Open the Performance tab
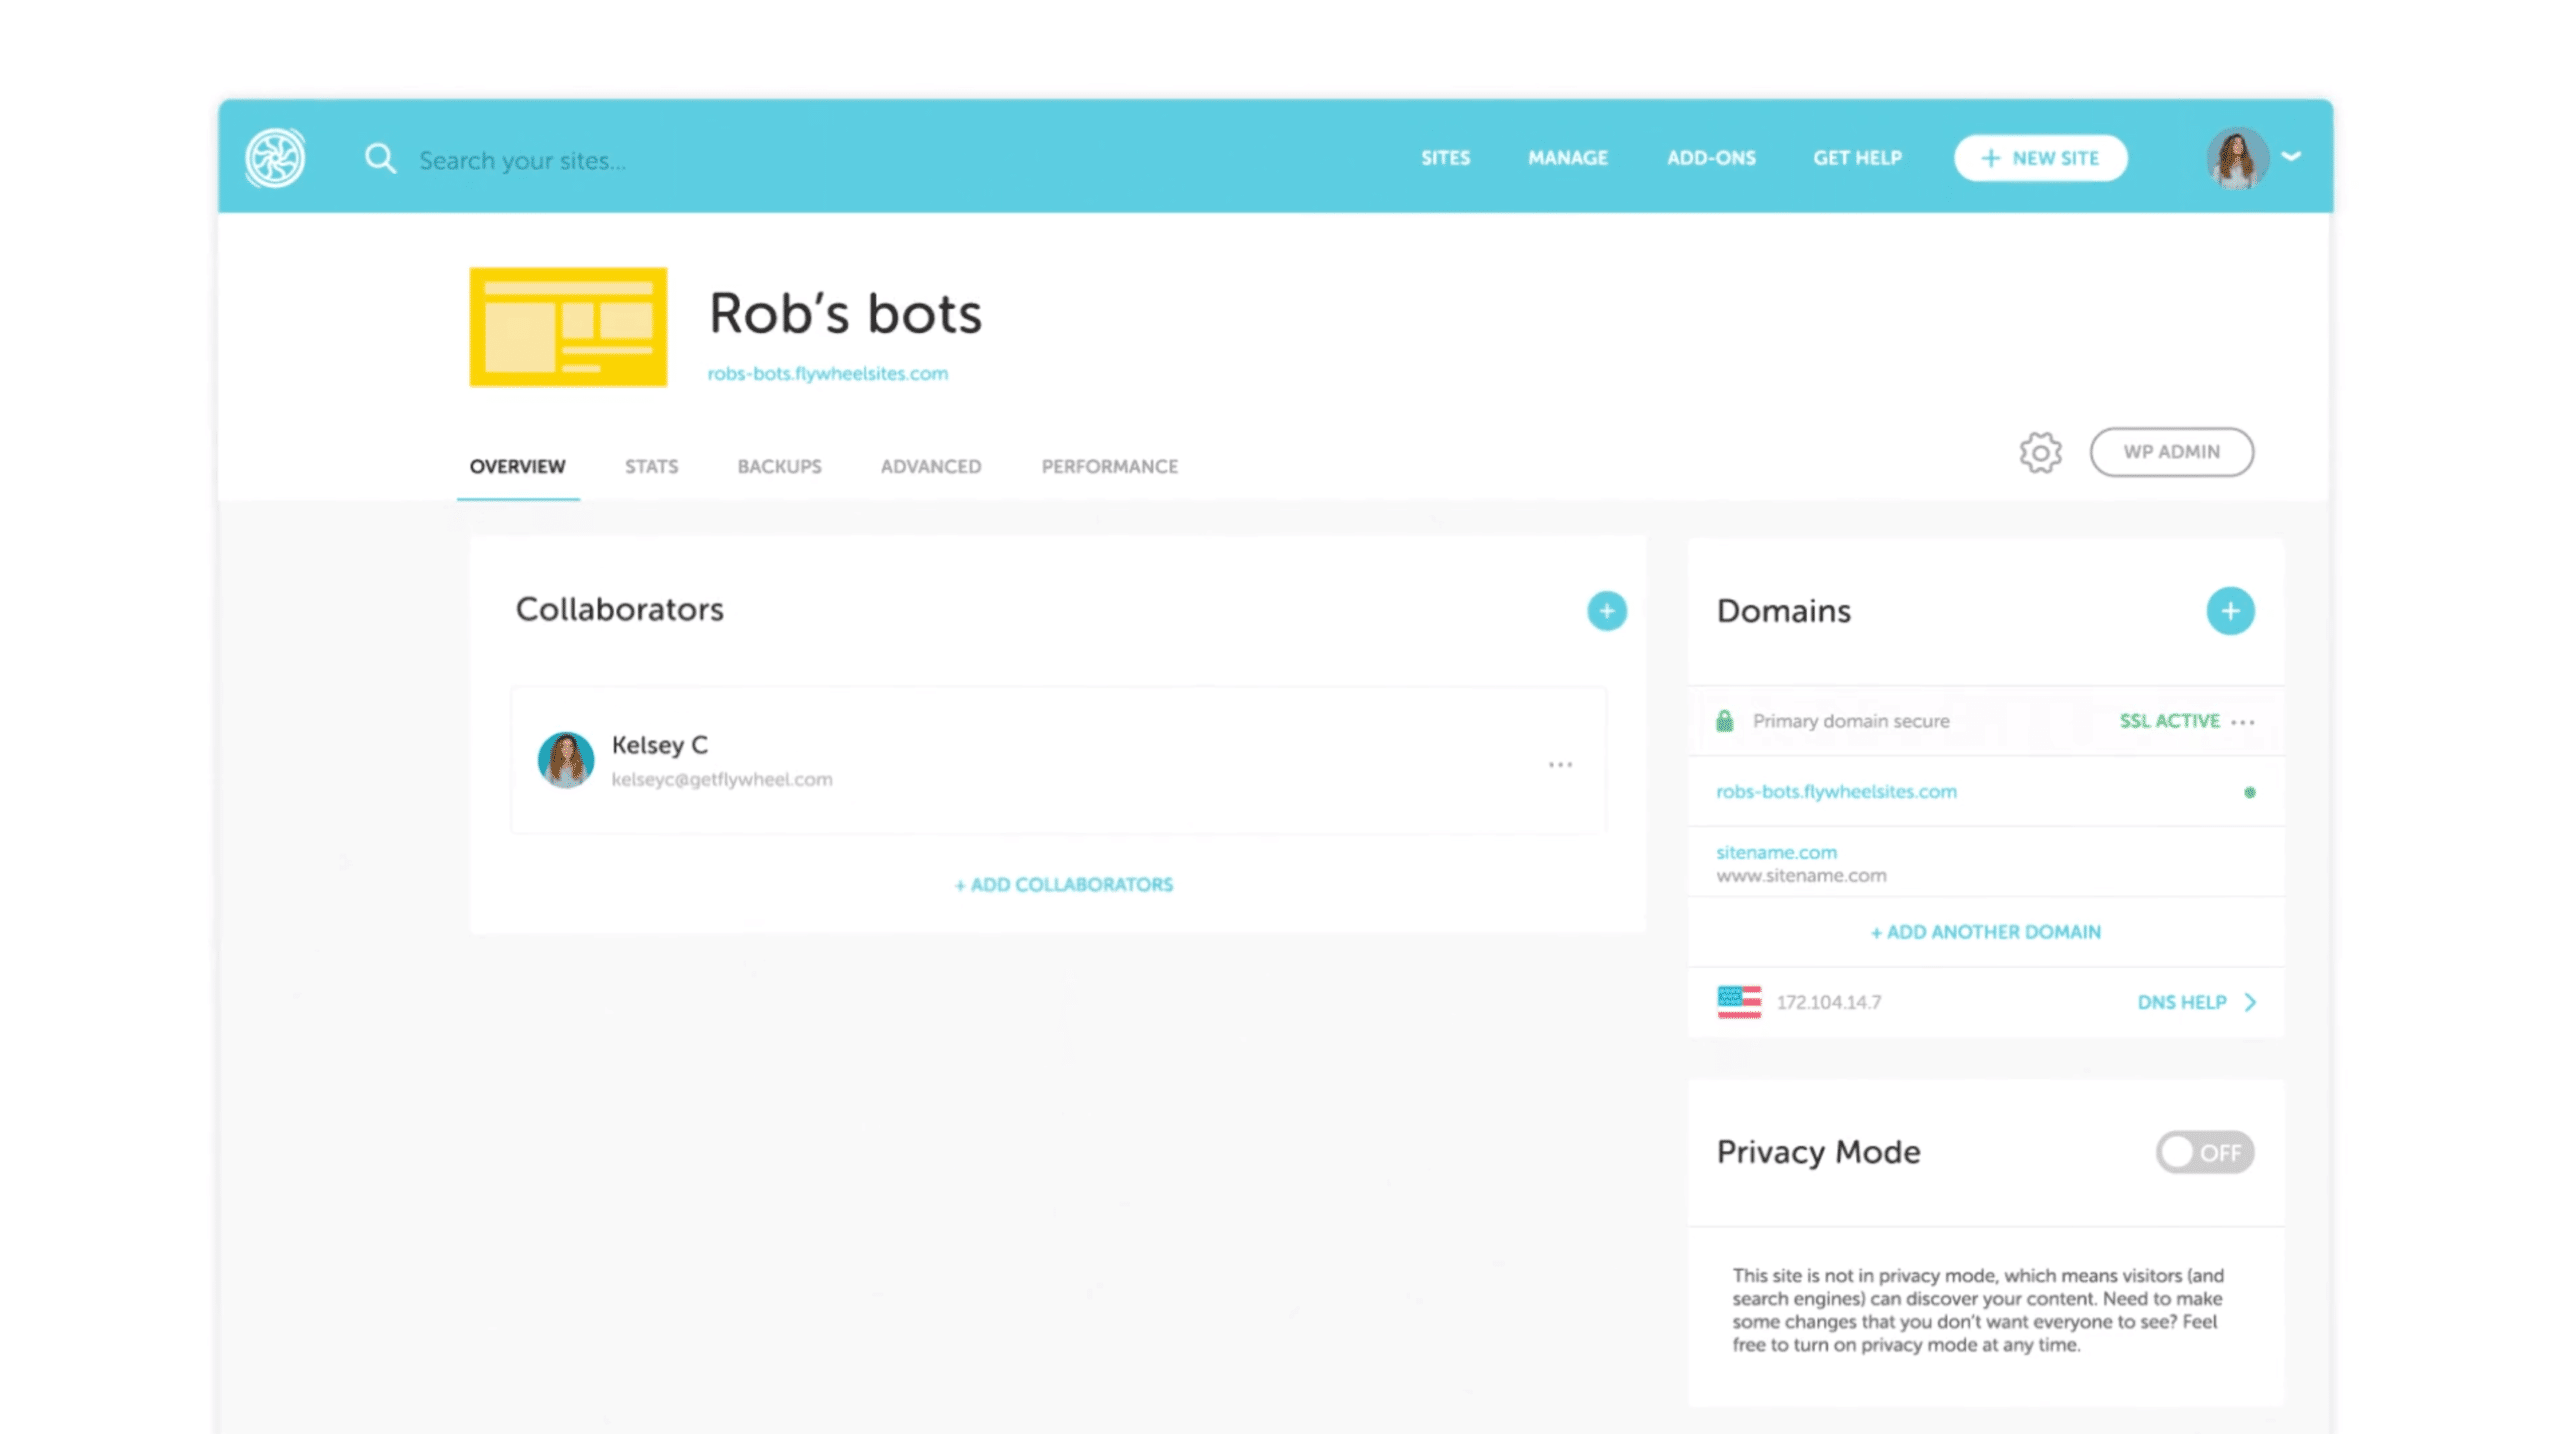2560x1434 pixels. (x=1109, y=466)
